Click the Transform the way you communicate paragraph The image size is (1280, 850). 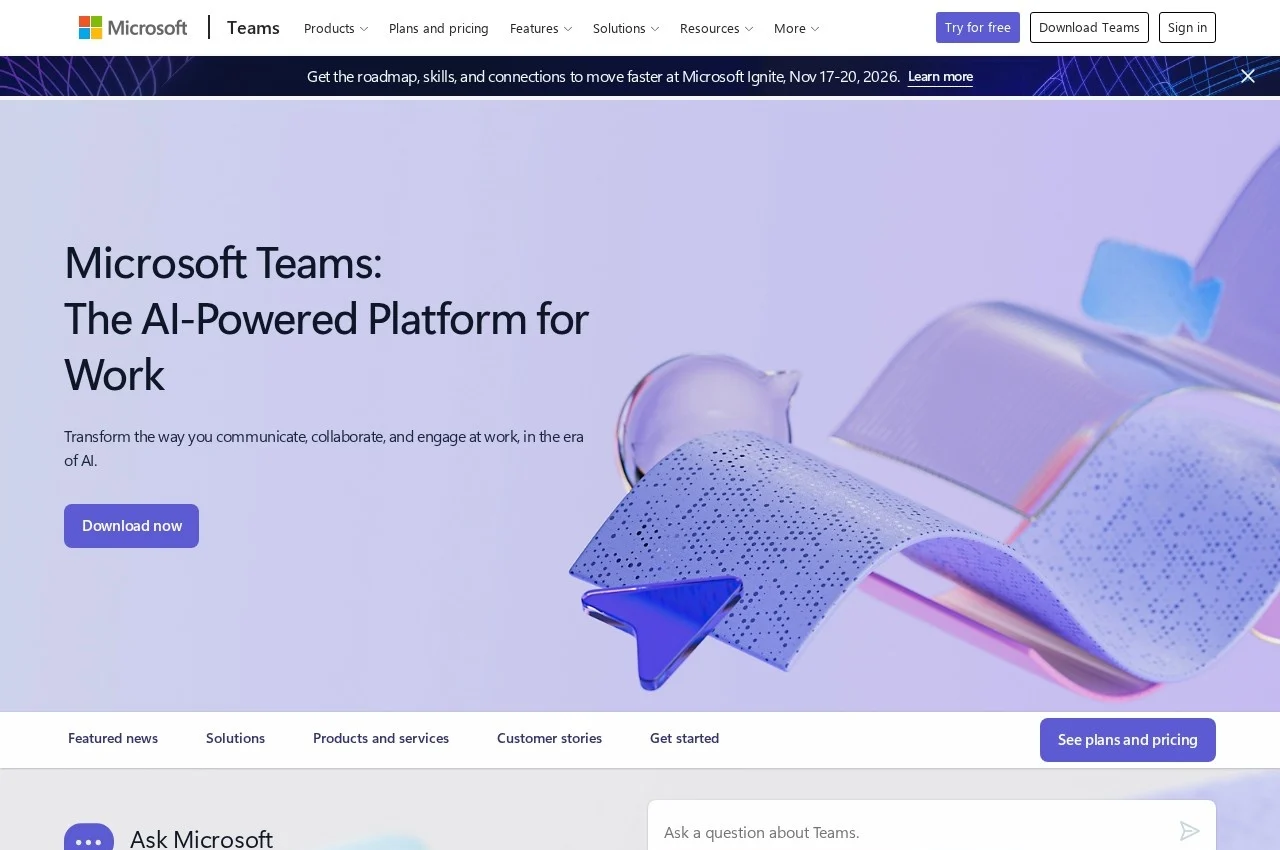pos(324,448)
